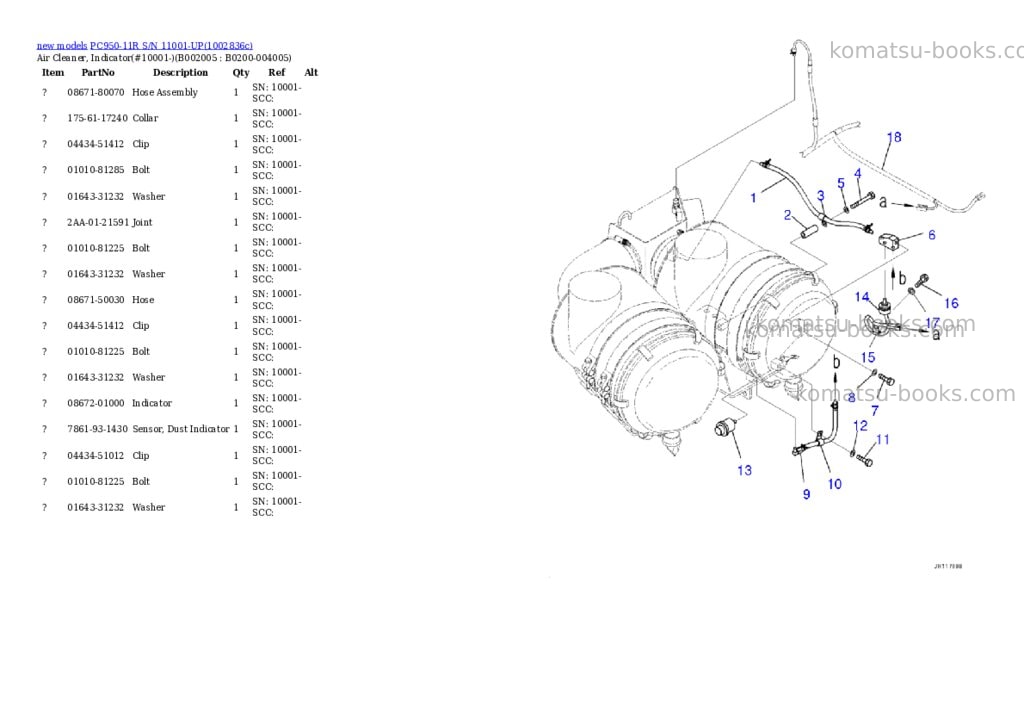Click callout number 5 in the diagram
Viewport: 1024px width, 725px height.
click(841, 184)
